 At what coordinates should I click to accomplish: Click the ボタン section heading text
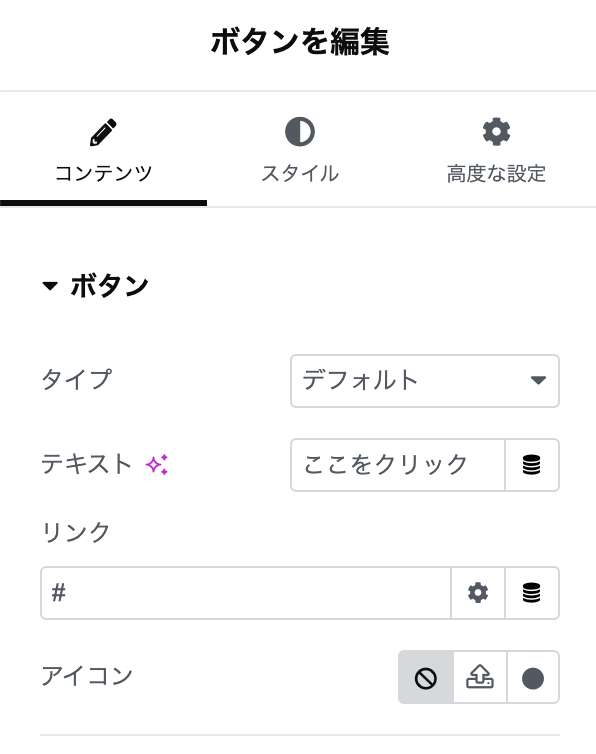click(x=110, y=286)
